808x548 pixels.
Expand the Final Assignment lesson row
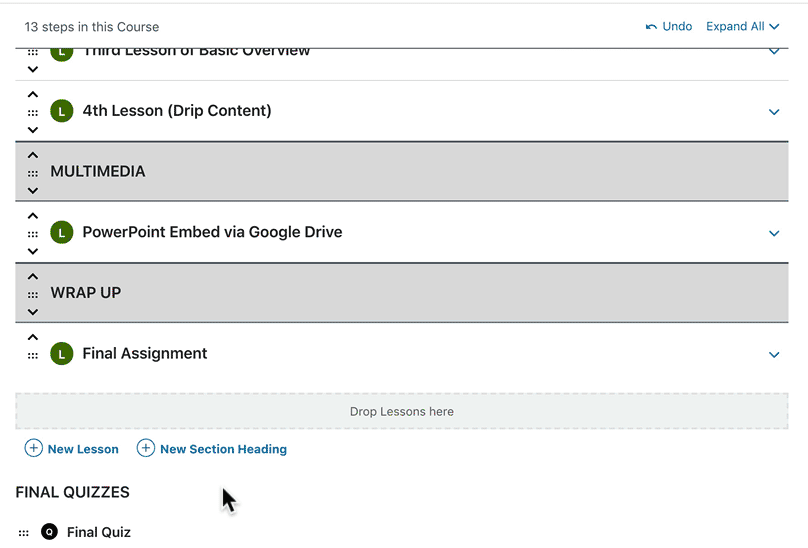pyautogui.click(x=773, y=354)
